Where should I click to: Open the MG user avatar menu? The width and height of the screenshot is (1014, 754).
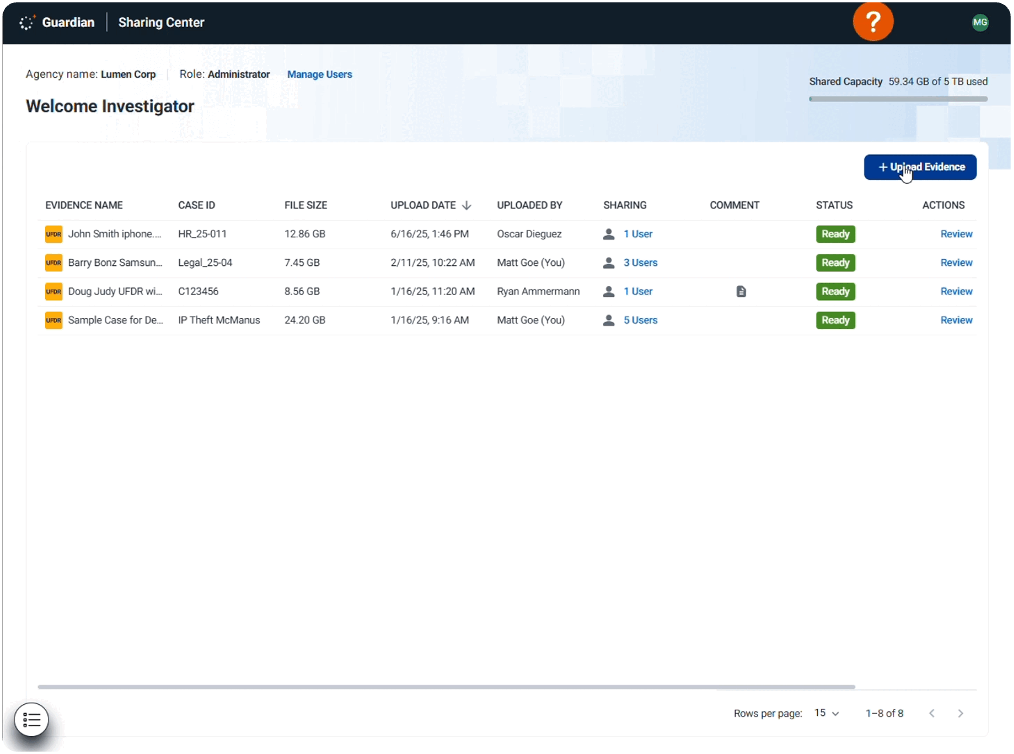pos(980,22)
